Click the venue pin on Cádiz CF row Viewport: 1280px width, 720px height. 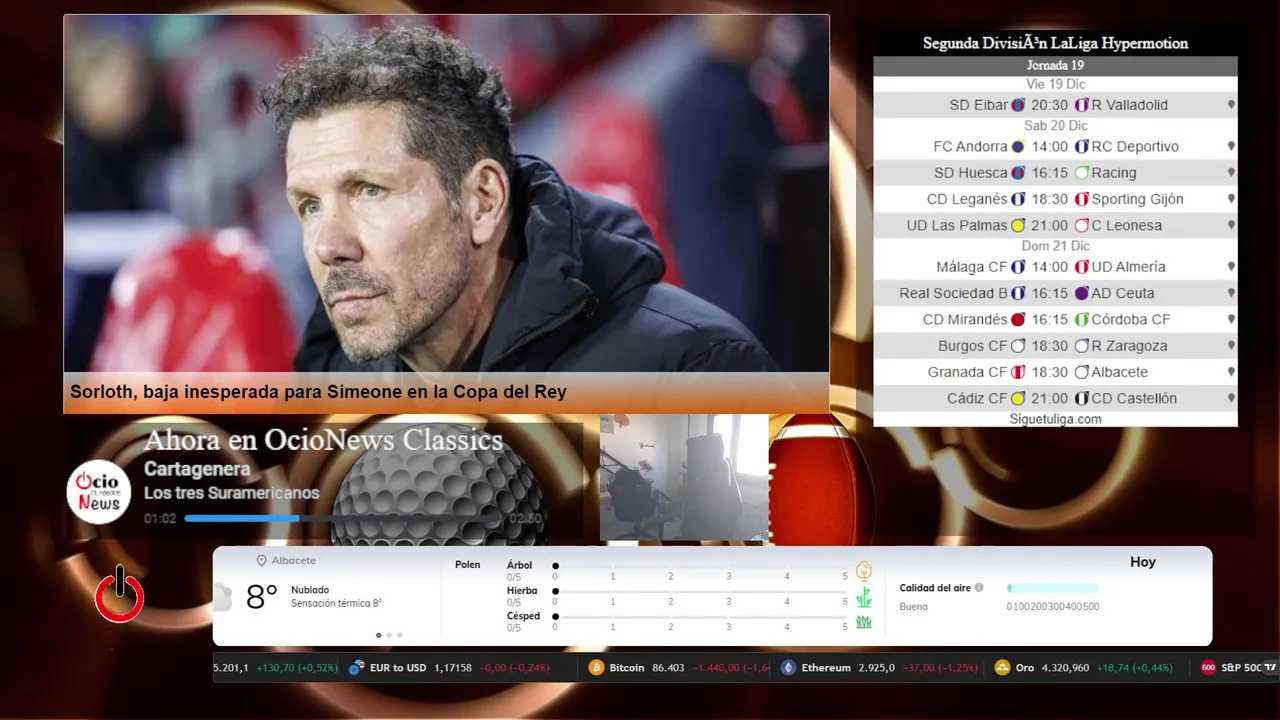coord(1231,399)
